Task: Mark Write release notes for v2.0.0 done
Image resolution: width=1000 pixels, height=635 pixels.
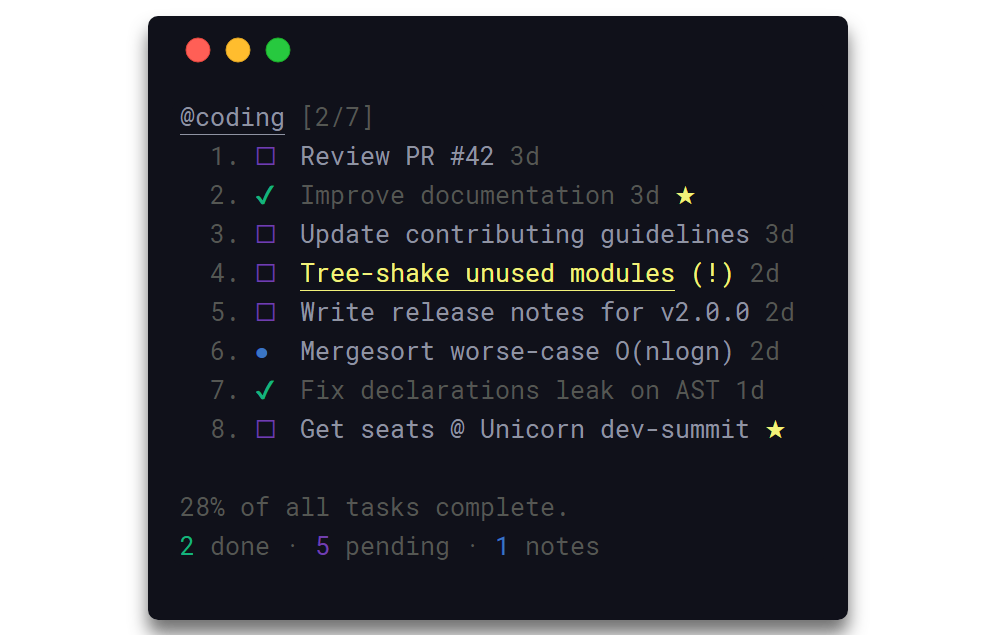Action: [265, 312]
